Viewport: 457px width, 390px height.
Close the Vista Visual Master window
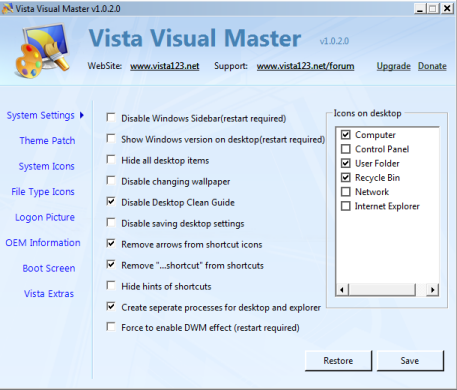point(447,8)
